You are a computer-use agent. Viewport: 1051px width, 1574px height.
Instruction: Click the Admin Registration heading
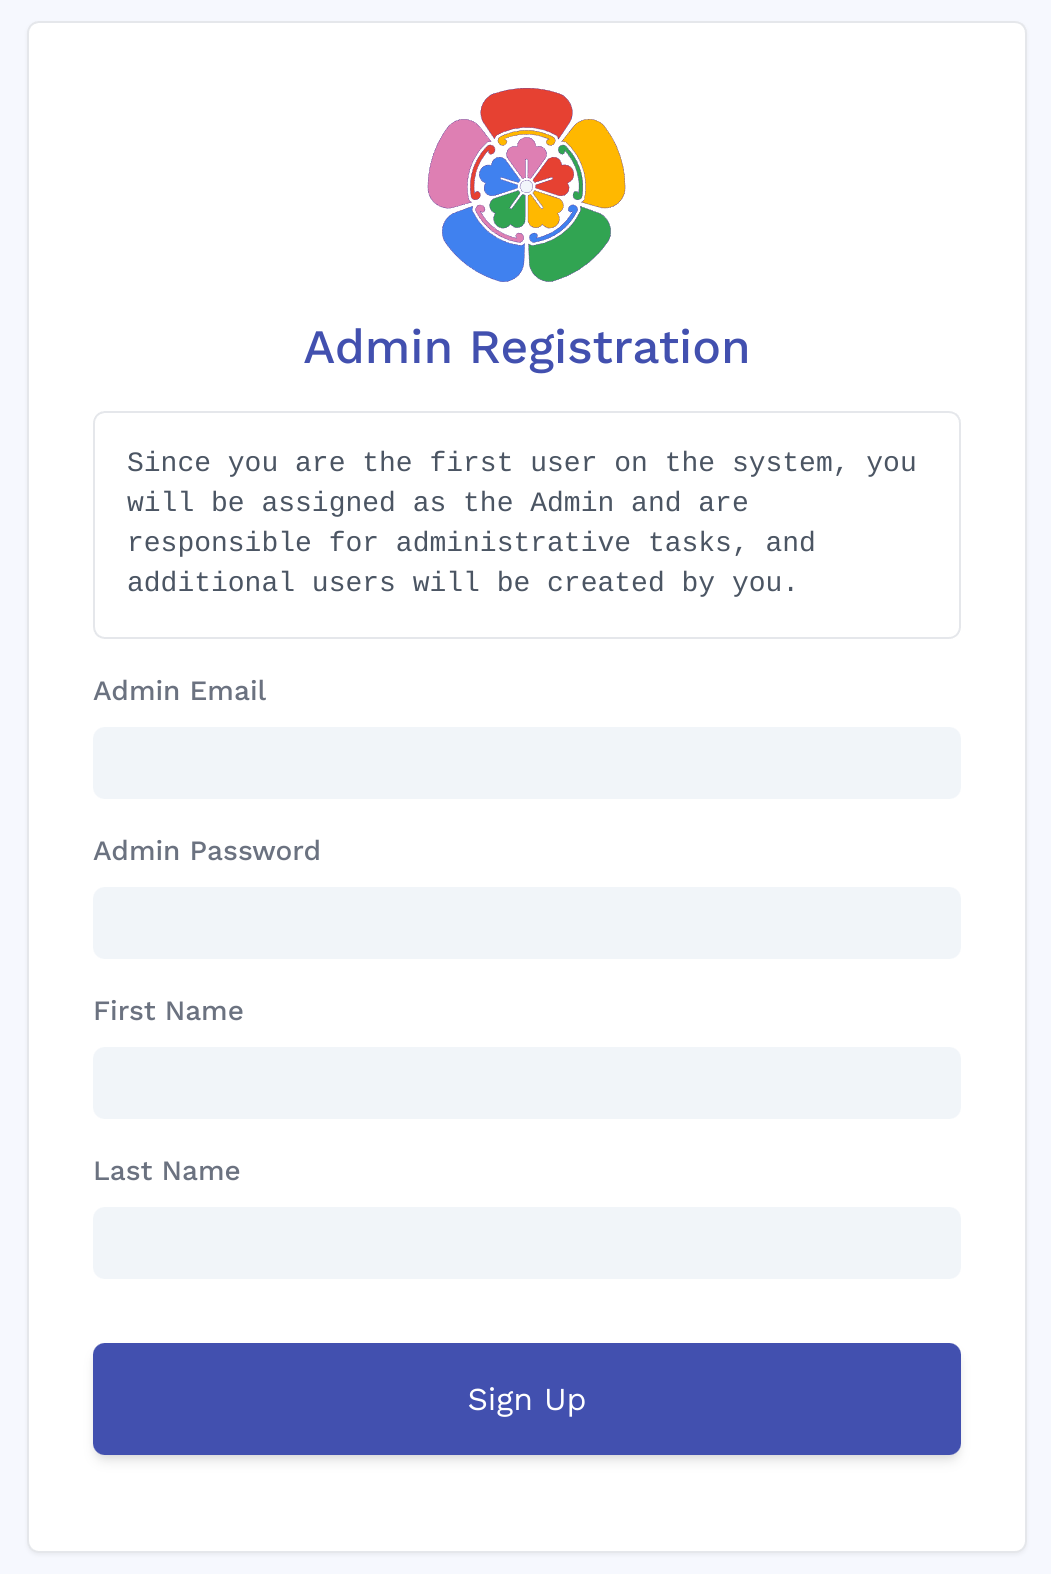click(x=526, y=347)
